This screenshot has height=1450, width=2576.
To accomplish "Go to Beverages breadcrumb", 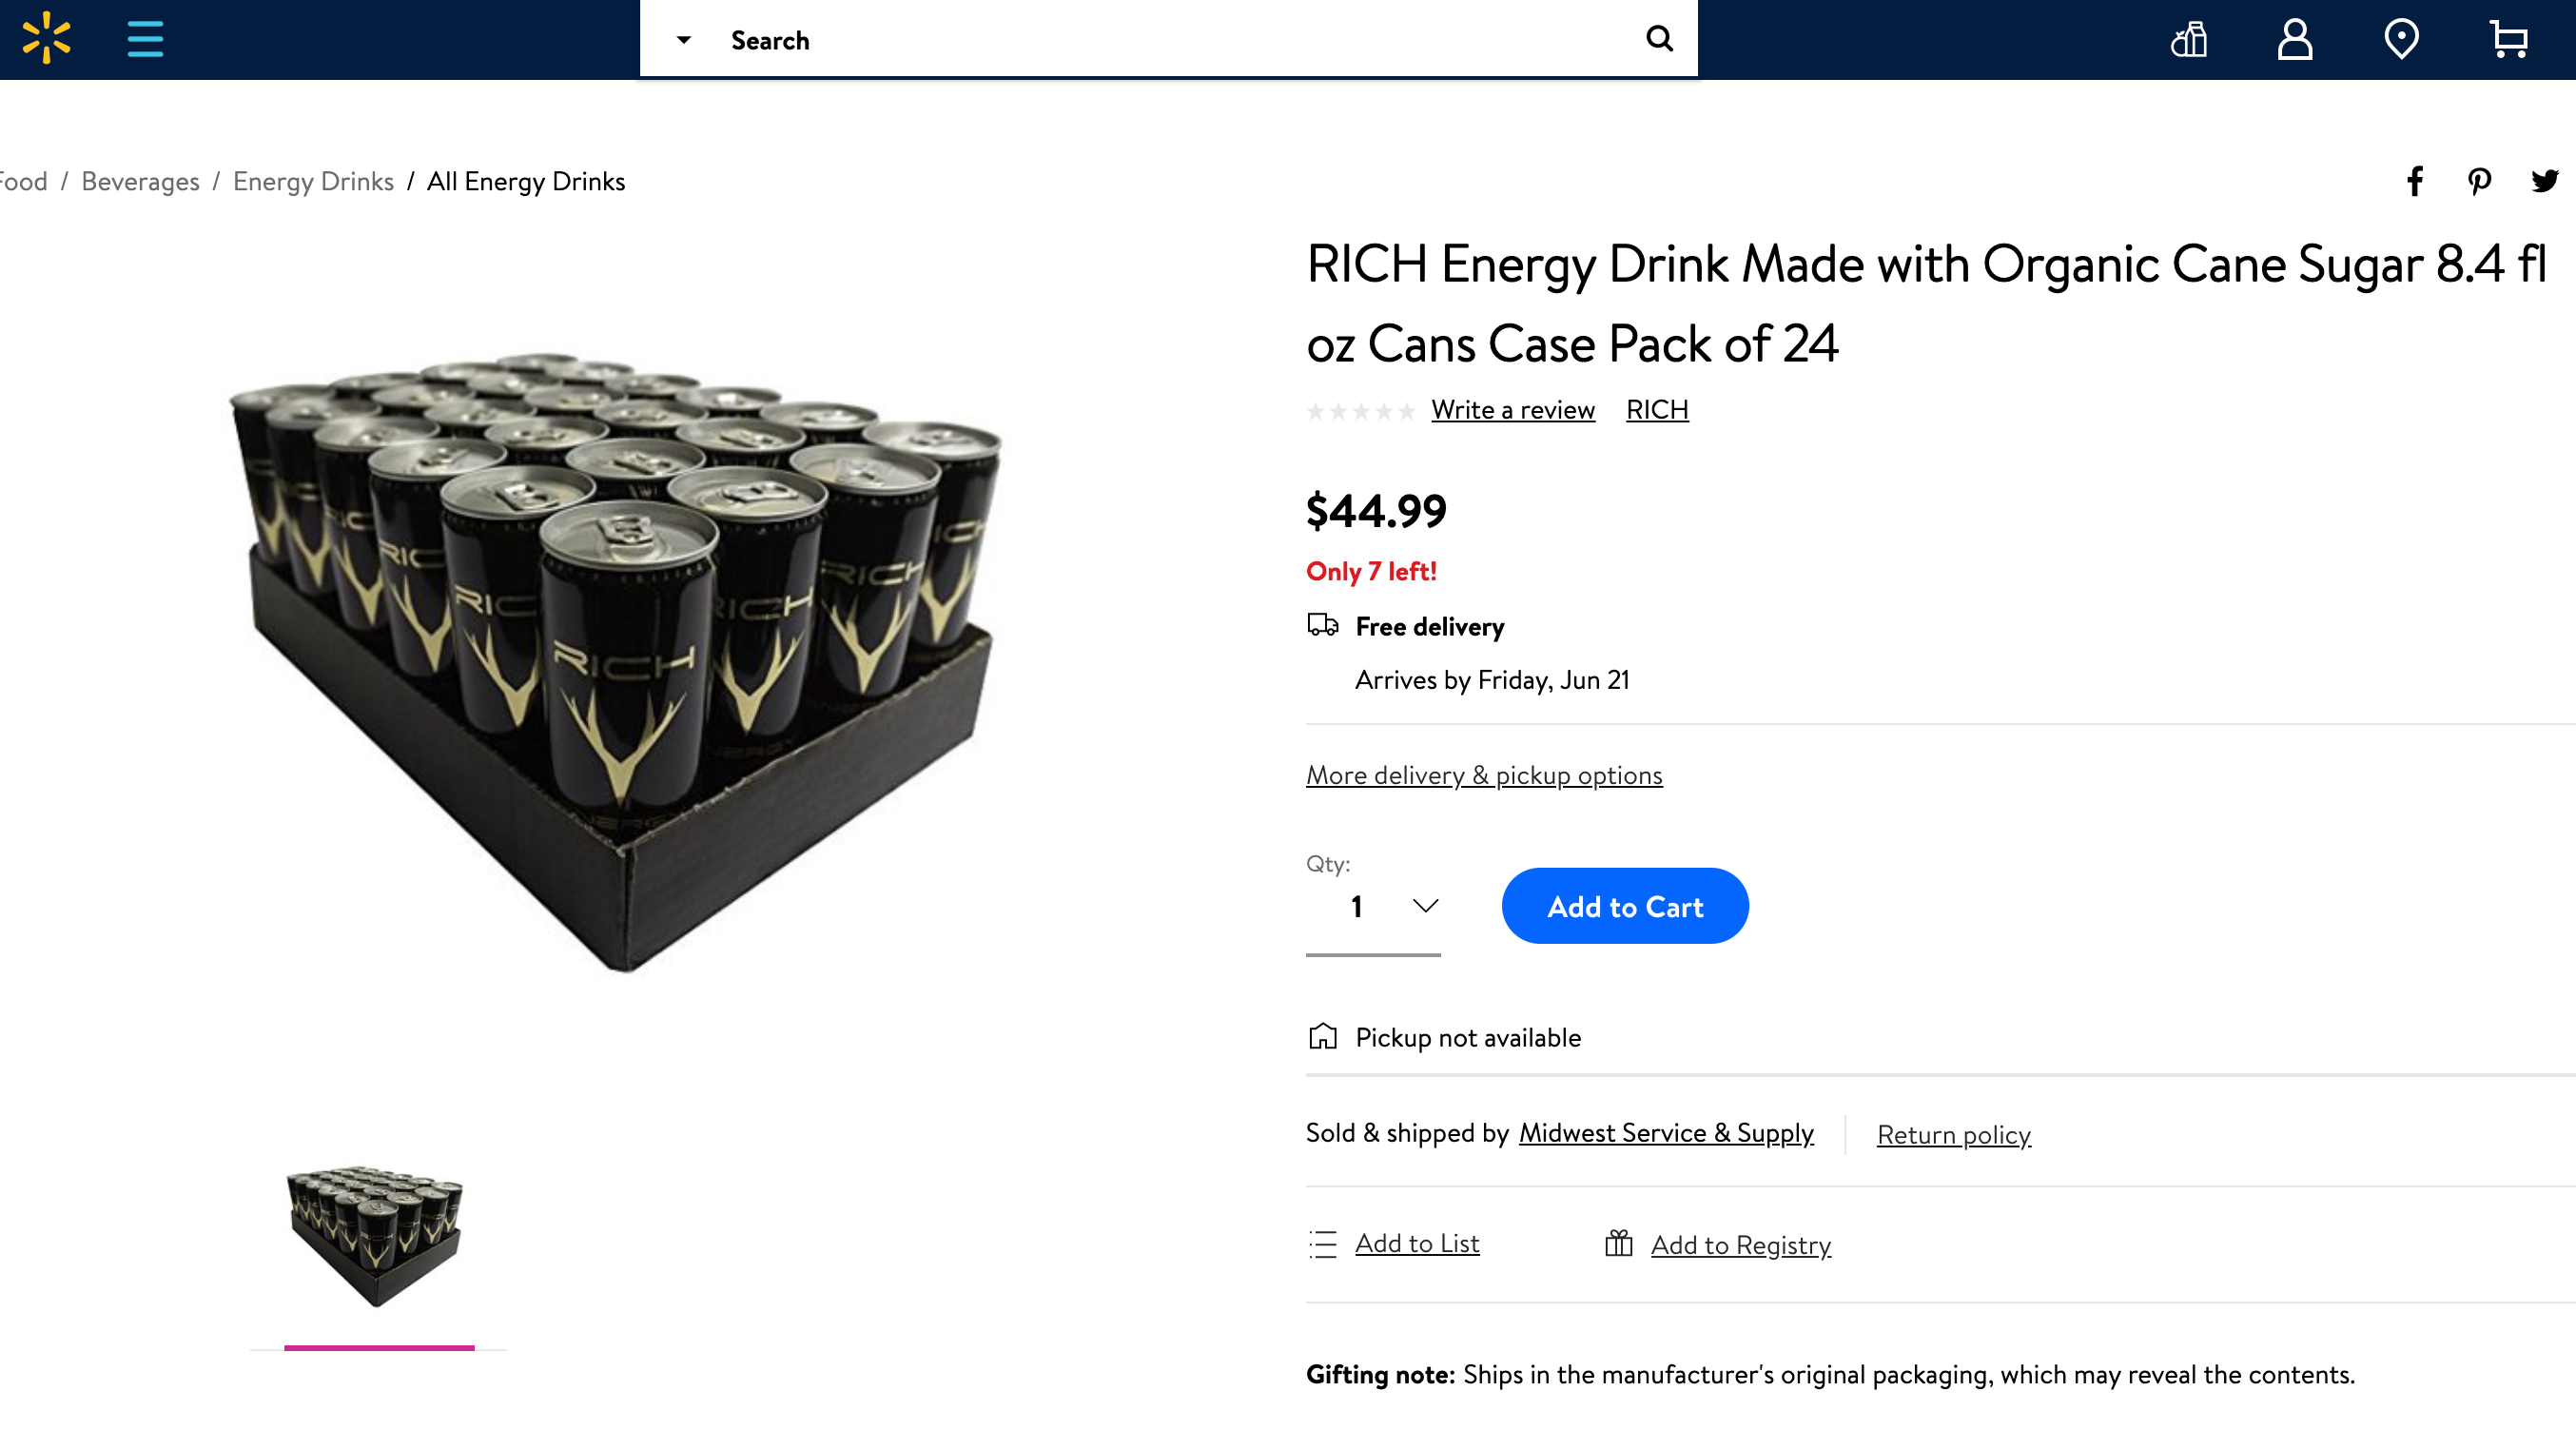I will click(x=140, y=181).
